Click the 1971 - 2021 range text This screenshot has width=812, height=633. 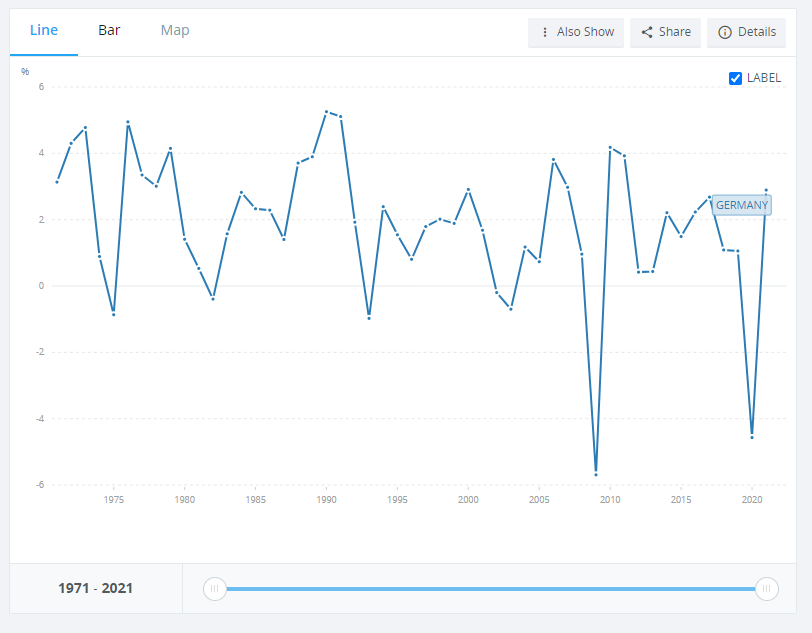point(96,588)
